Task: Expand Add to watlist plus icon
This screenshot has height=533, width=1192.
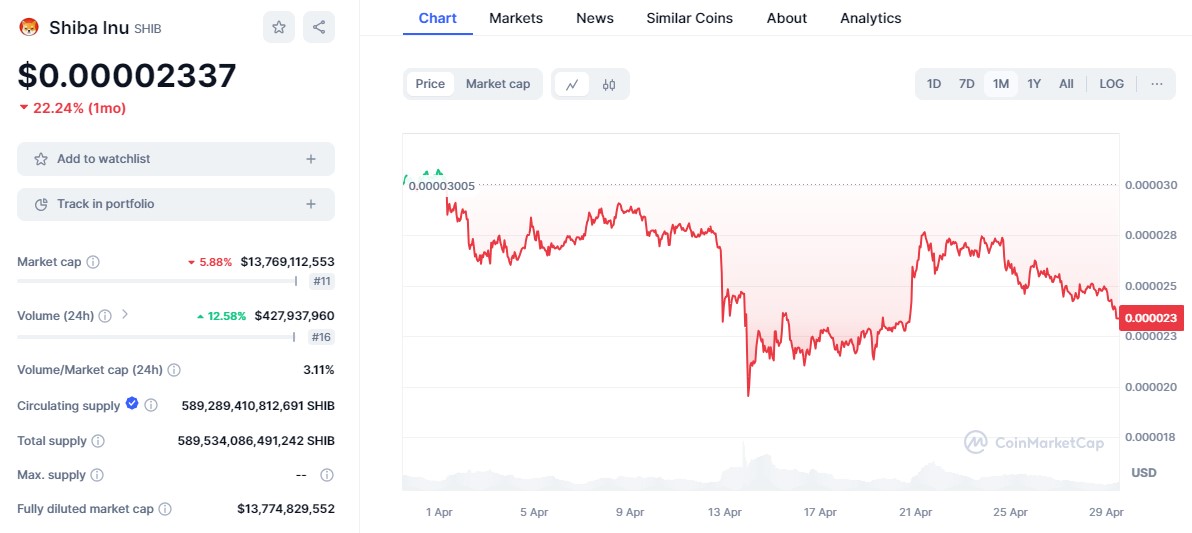Action: coord(311,159)
